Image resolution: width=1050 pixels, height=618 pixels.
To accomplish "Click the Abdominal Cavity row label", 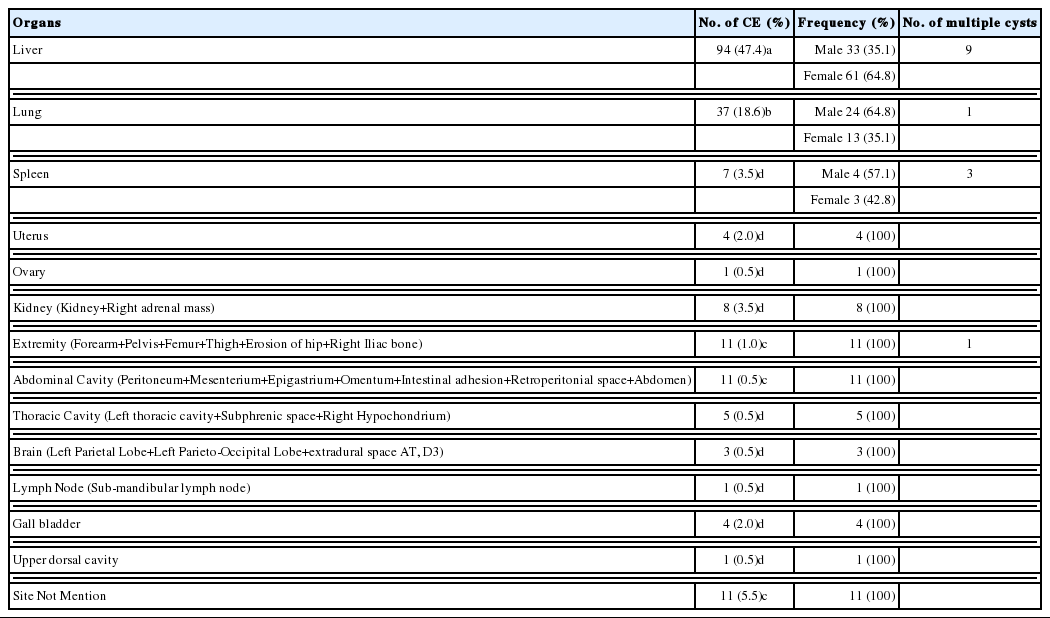I will point(351,380).
